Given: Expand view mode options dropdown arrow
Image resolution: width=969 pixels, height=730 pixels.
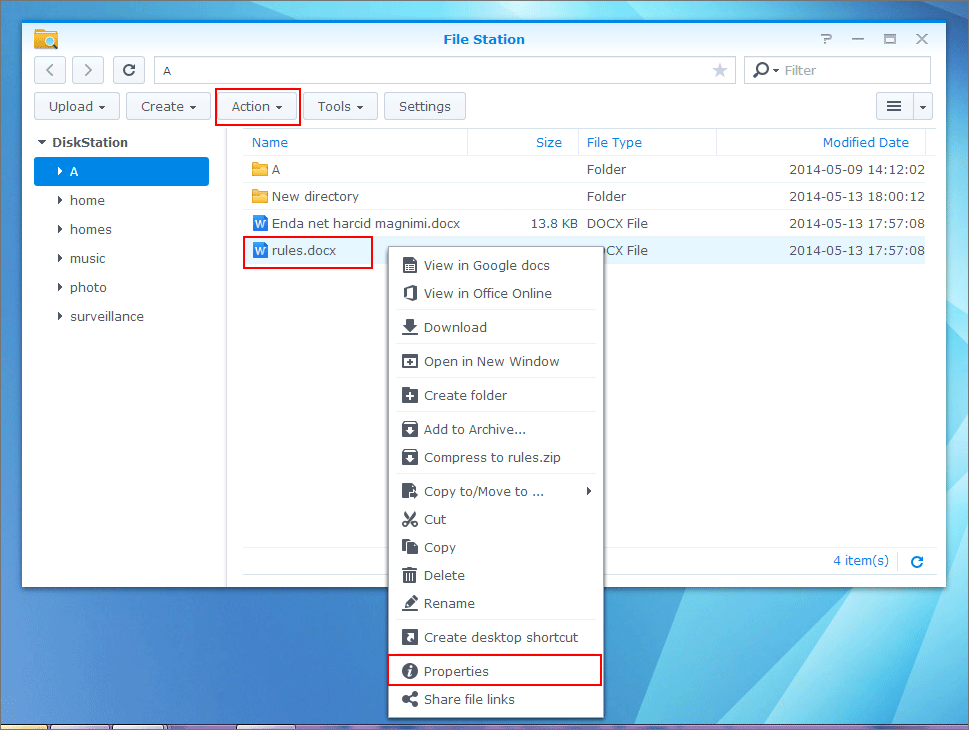Looking at the screenshot, I should coord(923,106).
